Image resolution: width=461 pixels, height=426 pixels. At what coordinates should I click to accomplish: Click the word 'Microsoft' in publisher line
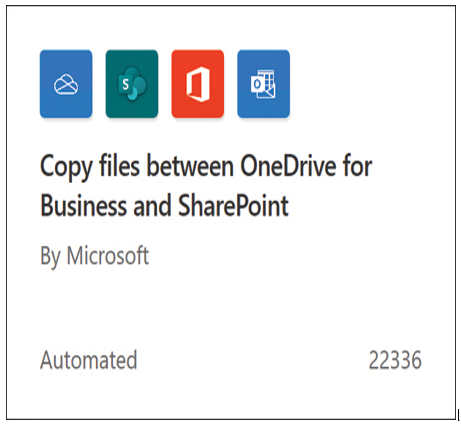point(108,255)
